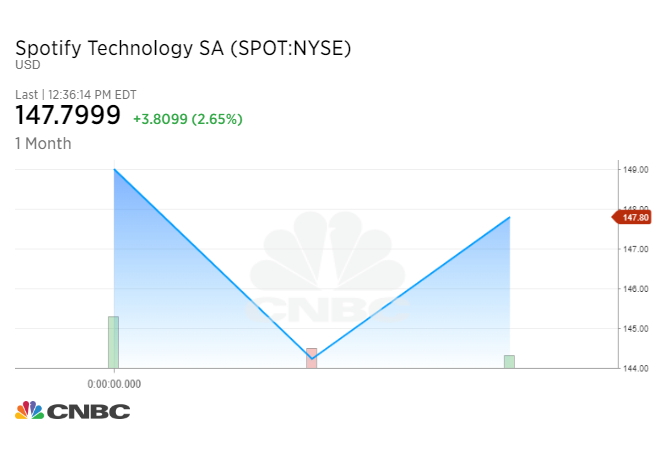Click the USD currency label
Screen dimensions: 670x450
(28, 65)
